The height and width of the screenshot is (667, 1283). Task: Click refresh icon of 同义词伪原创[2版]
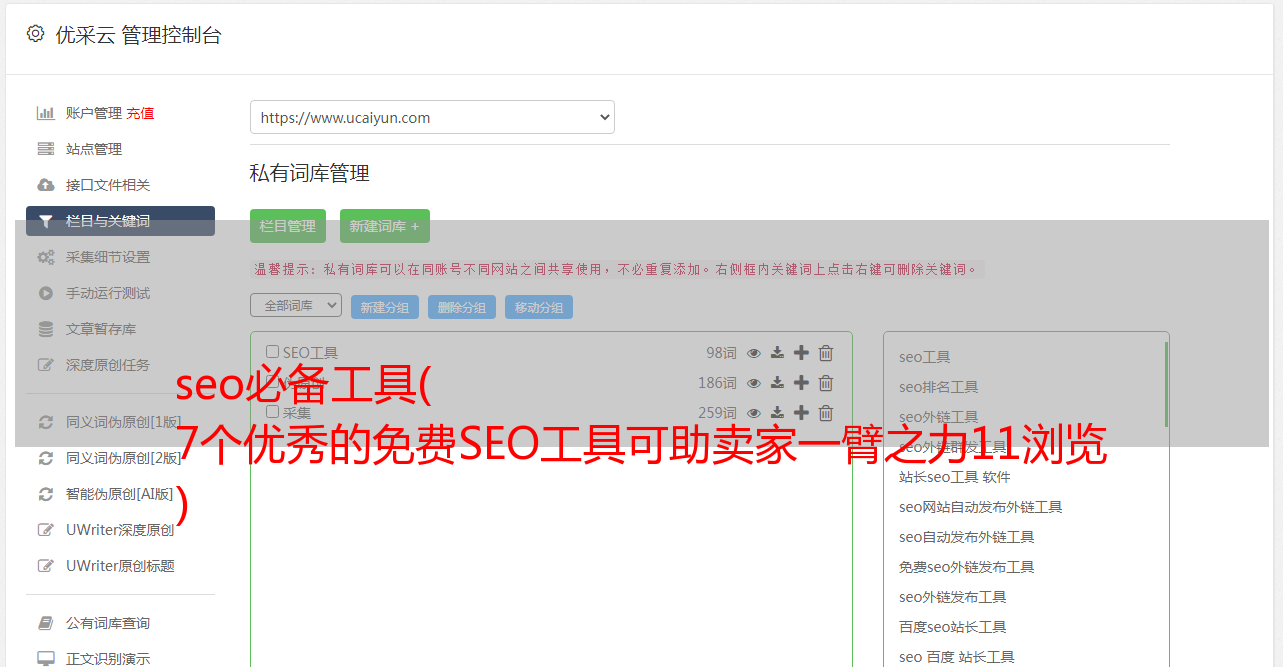coord(46,458)
